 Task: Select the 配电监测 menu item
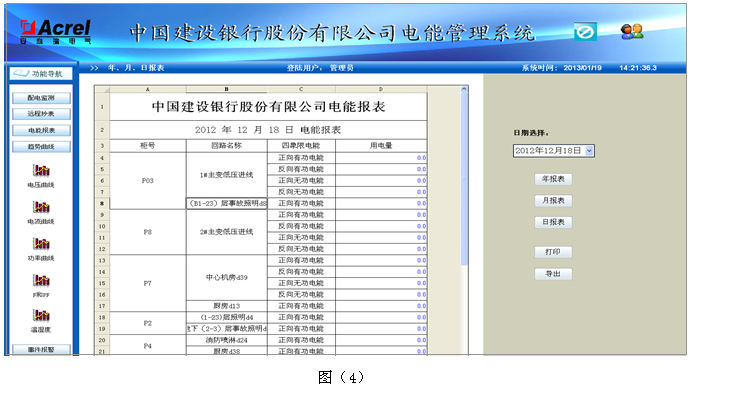(x=41, y=98)
